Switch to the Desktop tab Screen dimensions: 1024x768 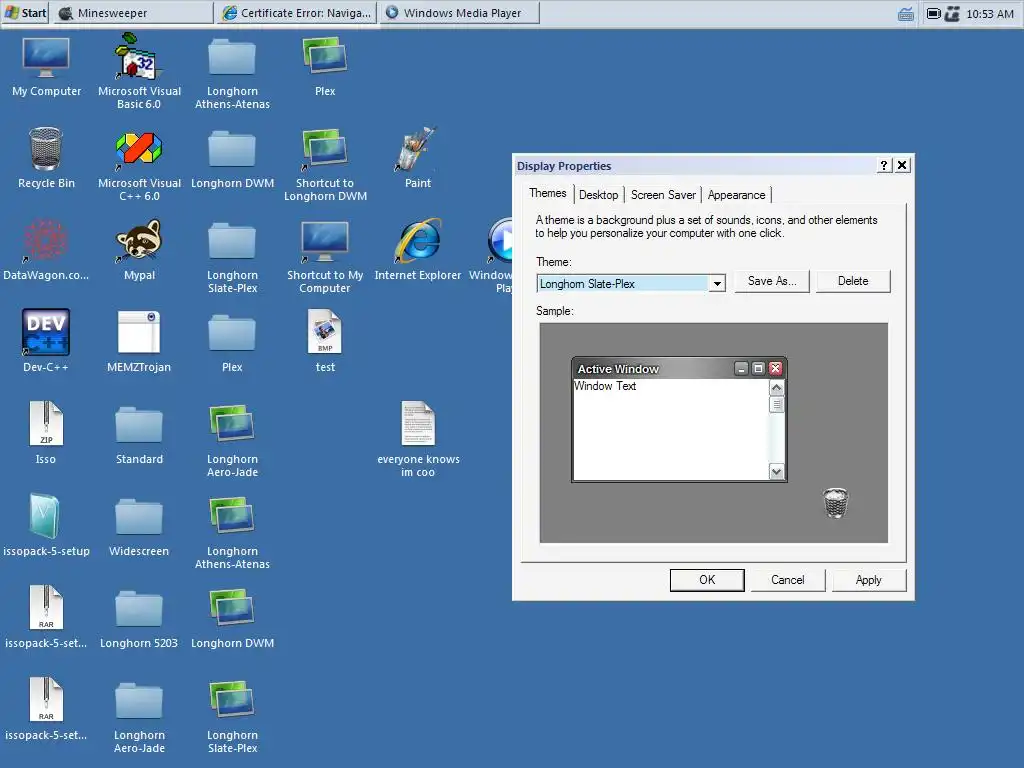(x=598, y=195)
